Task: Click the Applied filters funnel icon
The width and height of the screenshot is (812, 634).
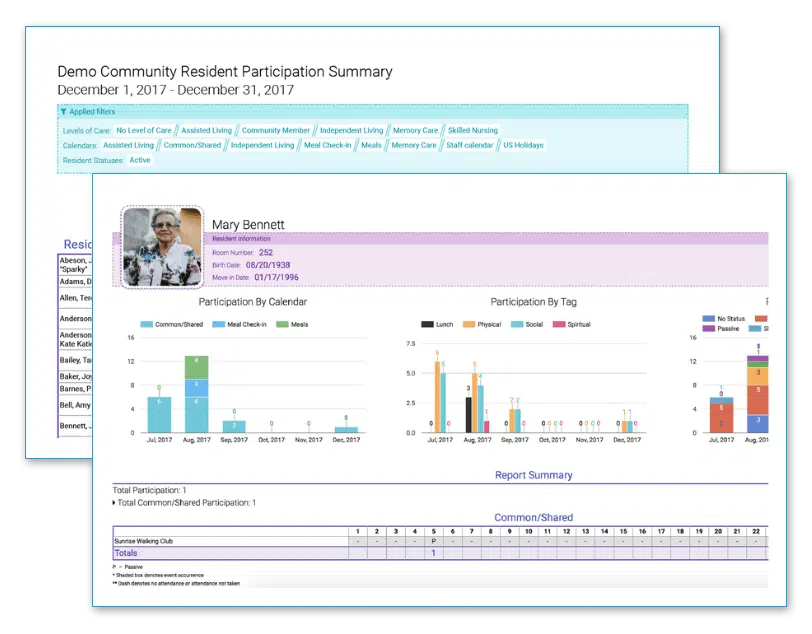Action: 64,112
